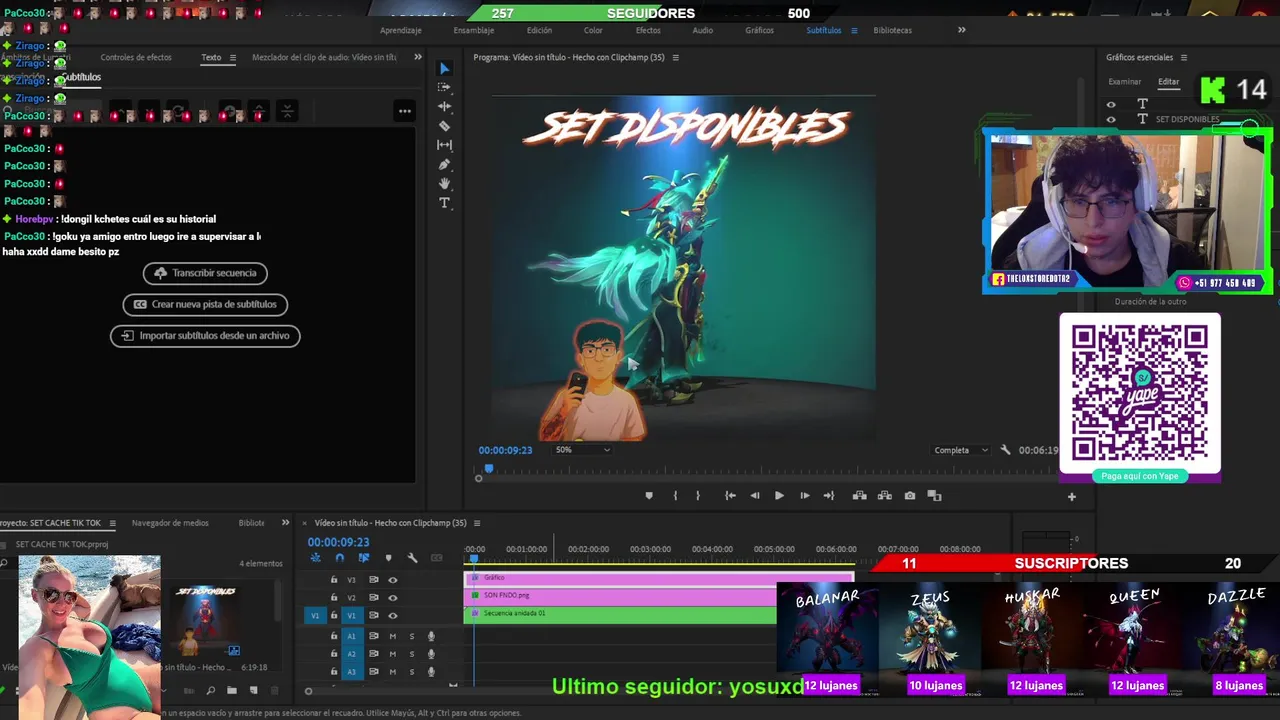
Task: Step forward one frame
Action: click(x=804, y=496)
